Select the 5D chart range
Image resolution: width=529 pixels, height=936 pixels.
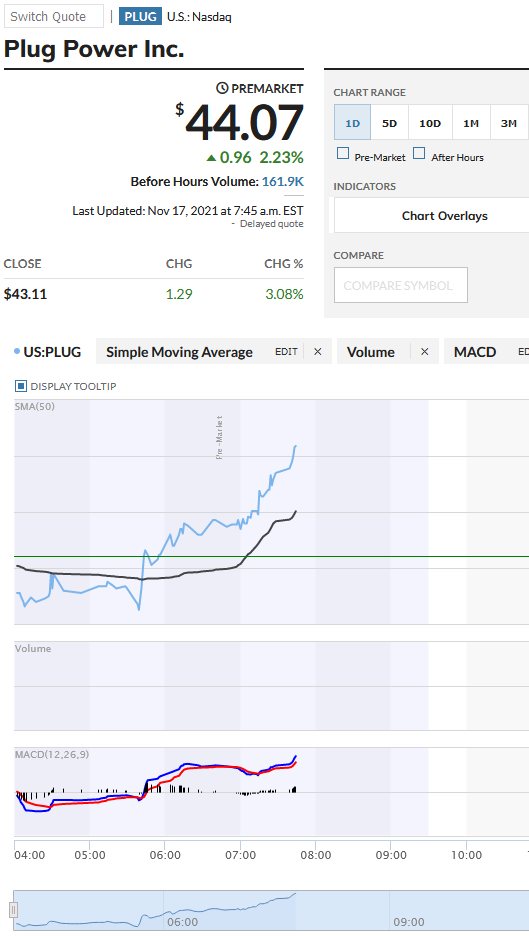coord(390,123)
